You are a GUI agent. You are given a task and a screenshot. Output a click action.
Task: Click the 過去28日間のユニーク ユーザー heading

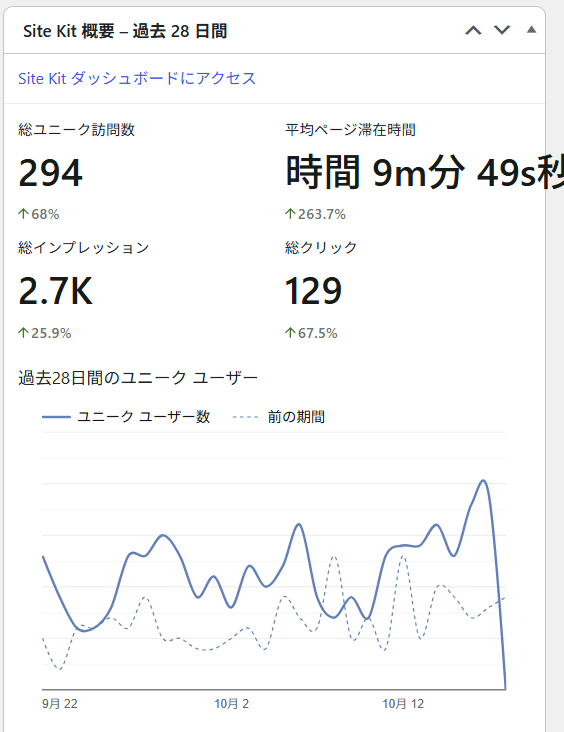138,378
